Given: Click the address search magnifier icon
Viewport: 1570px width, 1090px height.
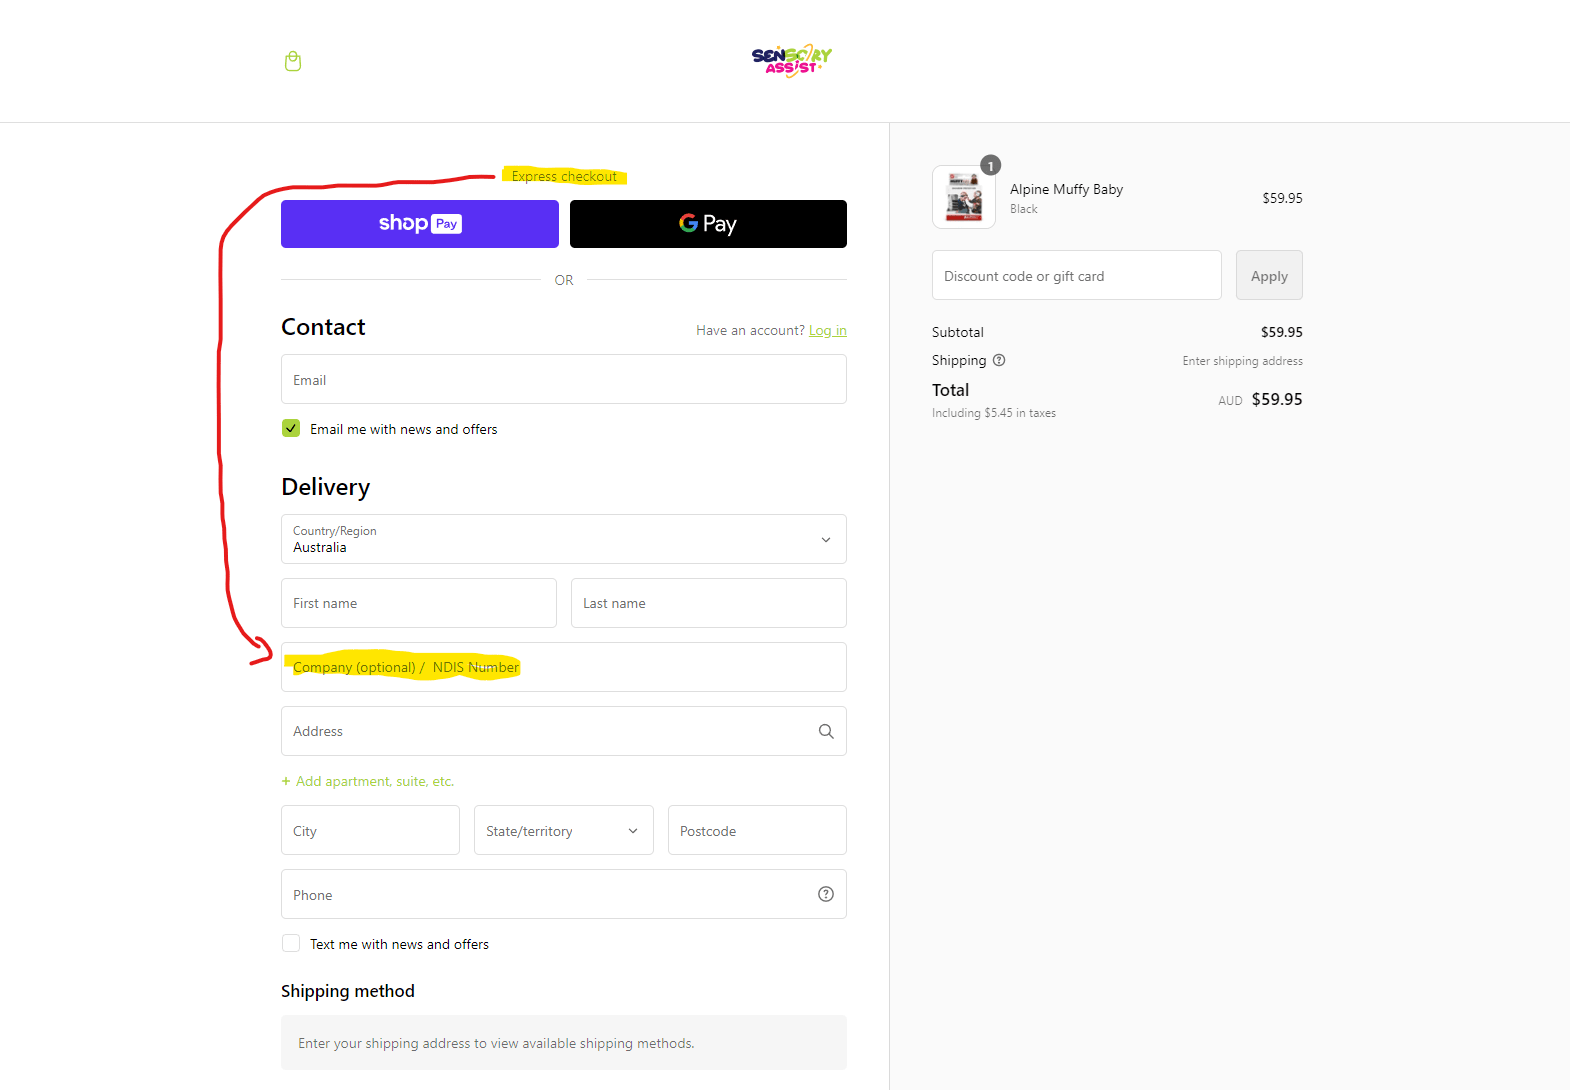Looking at the screenshot, I should (826, 731).
